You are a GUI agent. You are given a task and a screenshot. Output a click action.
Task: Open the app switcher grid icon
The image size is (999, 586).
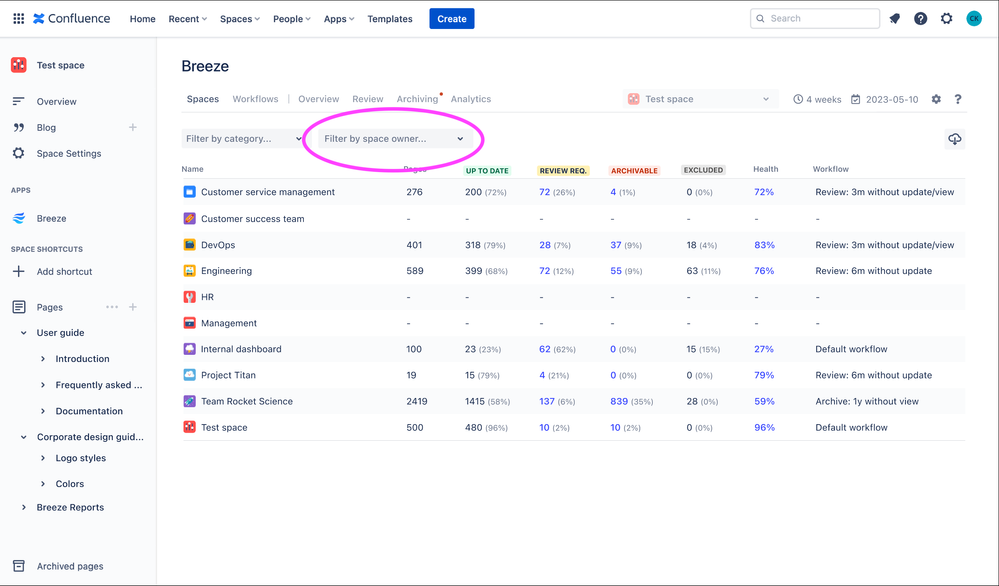(x=18, y=18)
